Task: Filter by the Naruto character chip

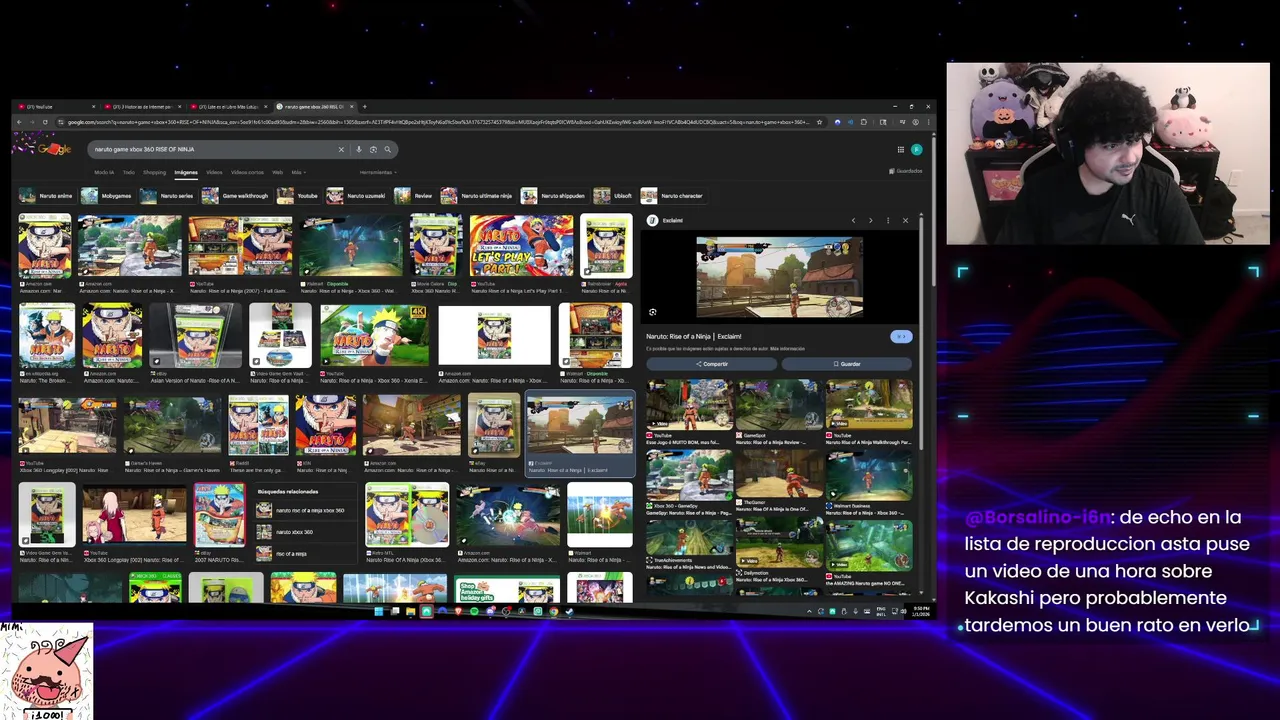Action: click(672, 196)
